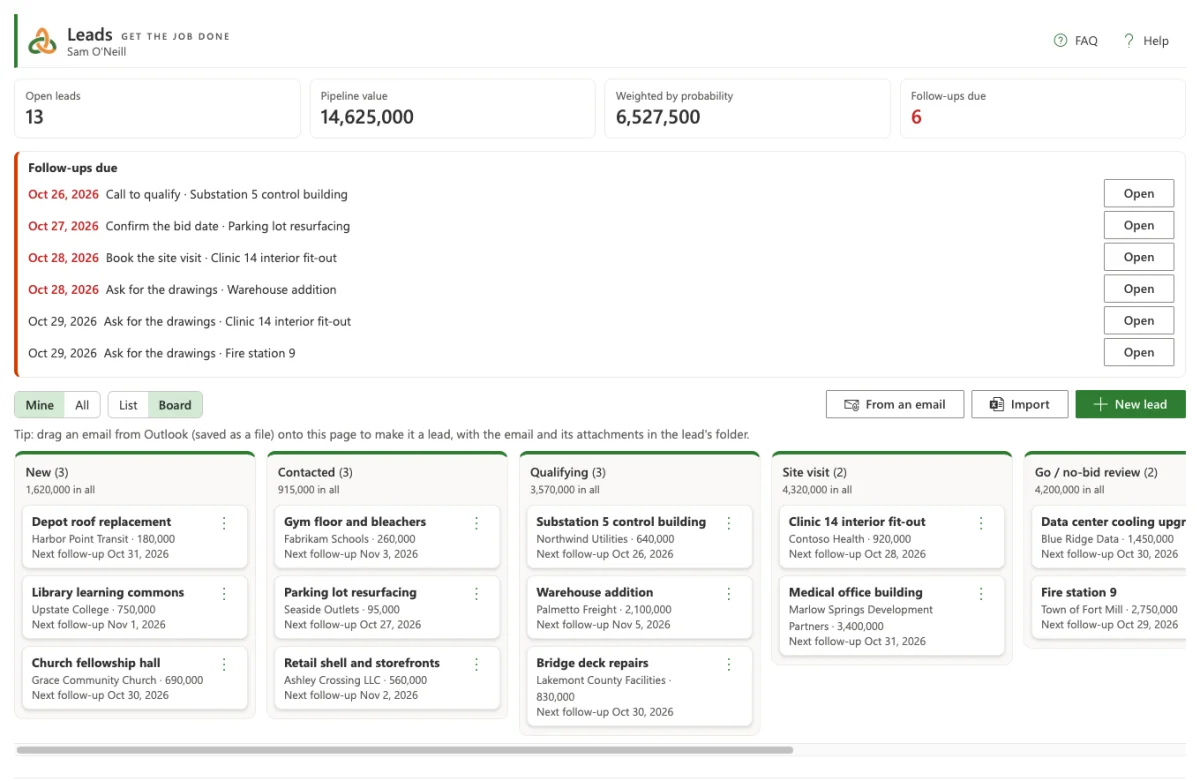Click the Import button
Screen dimensions: 1200x781
(x=1020, y=404)
